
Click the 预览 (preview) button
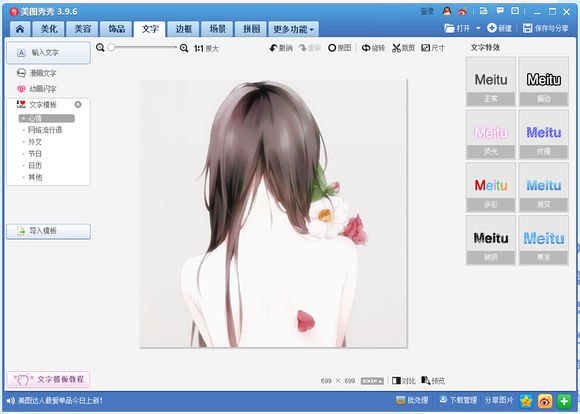[433, 381]
